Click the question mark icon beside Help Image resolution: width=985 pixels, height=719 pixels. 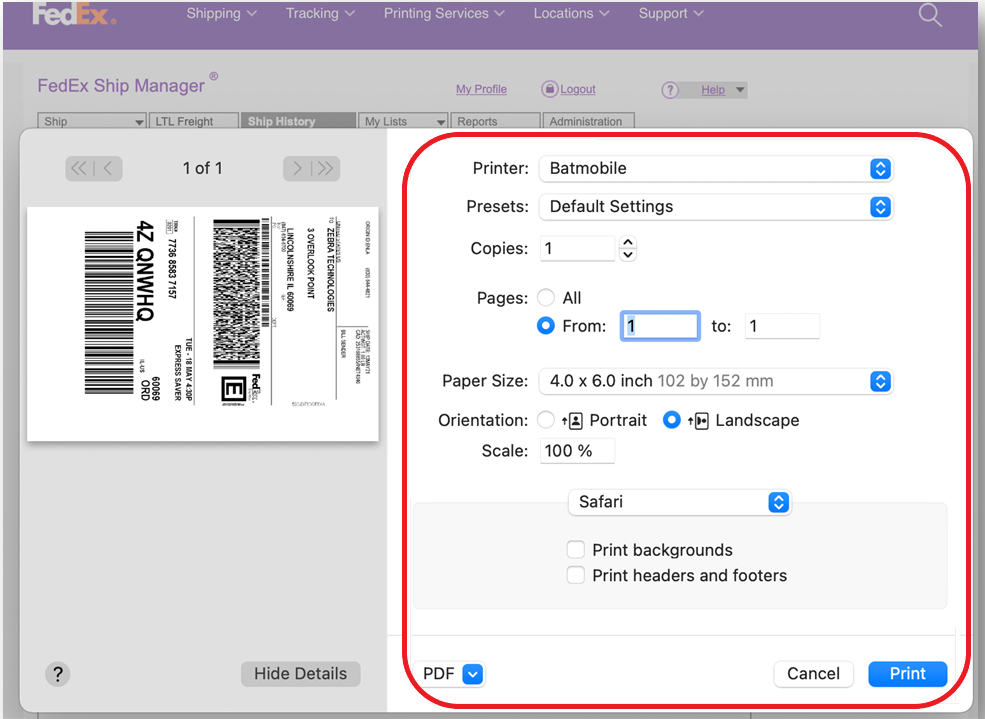(670, 90)
